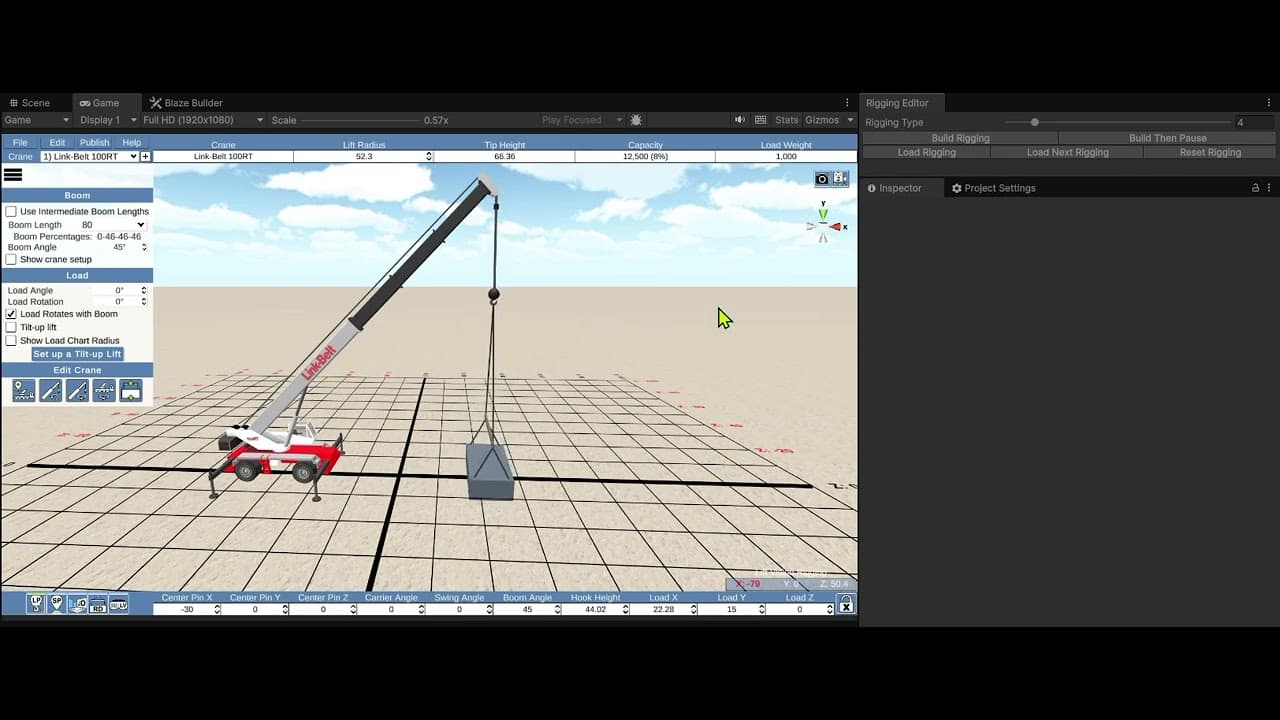Uncheck Load Rotates with Boom
The width and height of the screenshot is (1280, 720).
coord(11,314)
